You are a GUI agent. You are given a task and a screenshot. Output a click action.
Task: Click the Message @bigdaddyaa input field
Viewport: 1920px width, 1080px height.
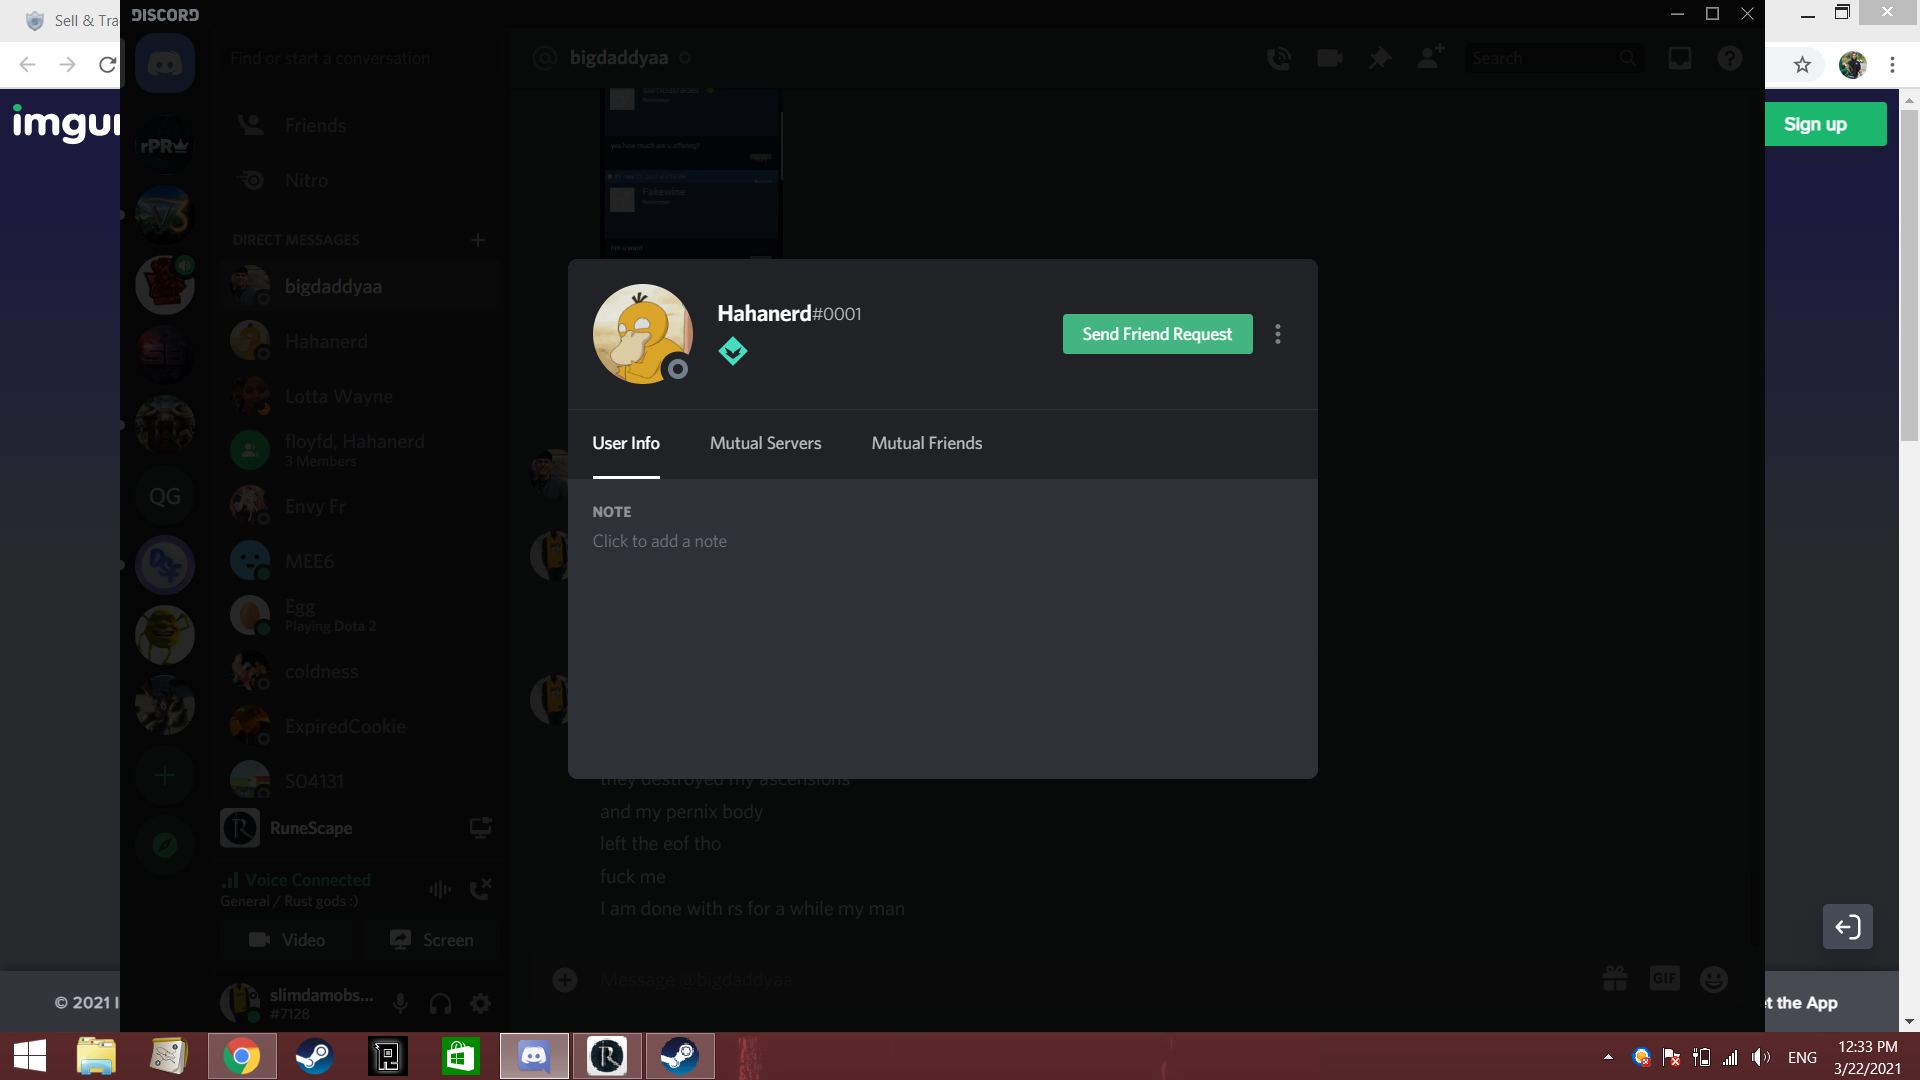[x=1090, y=979]
